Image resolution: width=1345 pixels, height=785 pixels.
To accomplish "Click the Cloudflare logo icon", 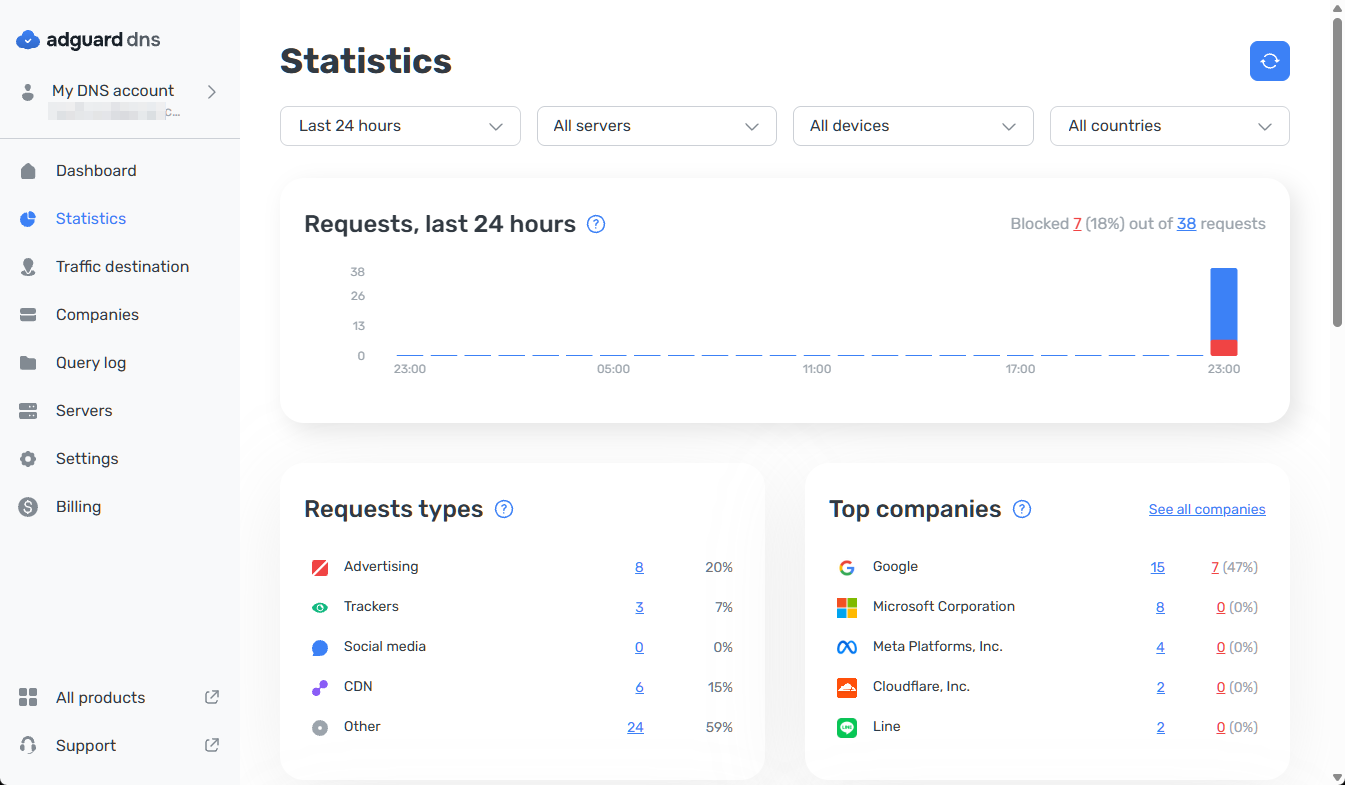I will pyautogui.click(x=847, y=687).
